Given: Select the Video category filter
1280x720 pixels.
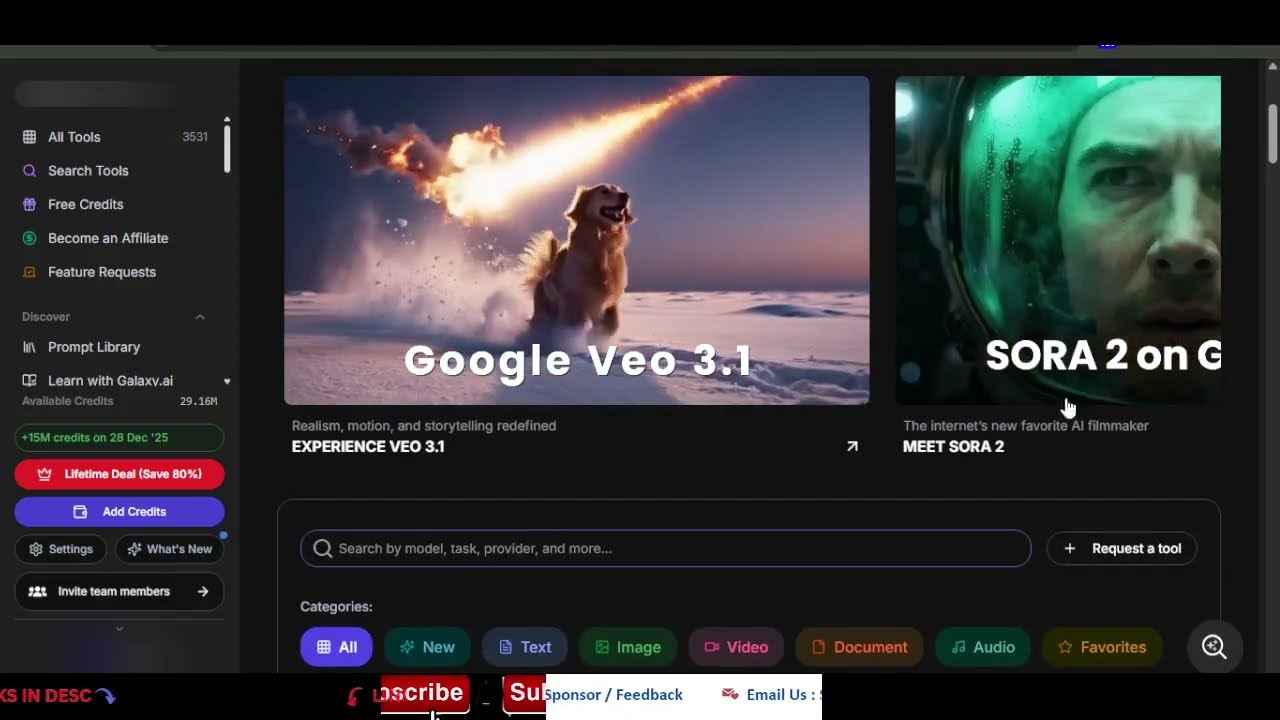Looking at the screenshot, I should click(x=736, y=647).
